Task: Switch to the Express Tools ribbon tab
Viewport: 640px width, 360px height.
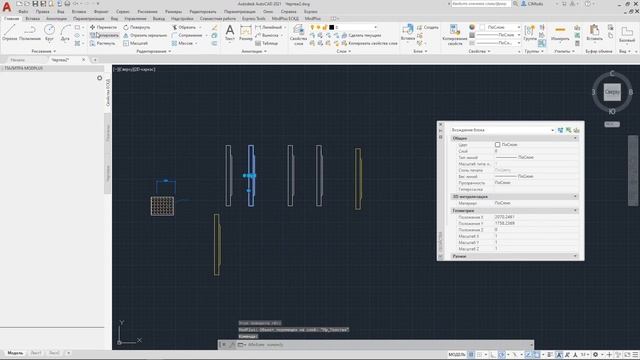Action: (253, 18)
